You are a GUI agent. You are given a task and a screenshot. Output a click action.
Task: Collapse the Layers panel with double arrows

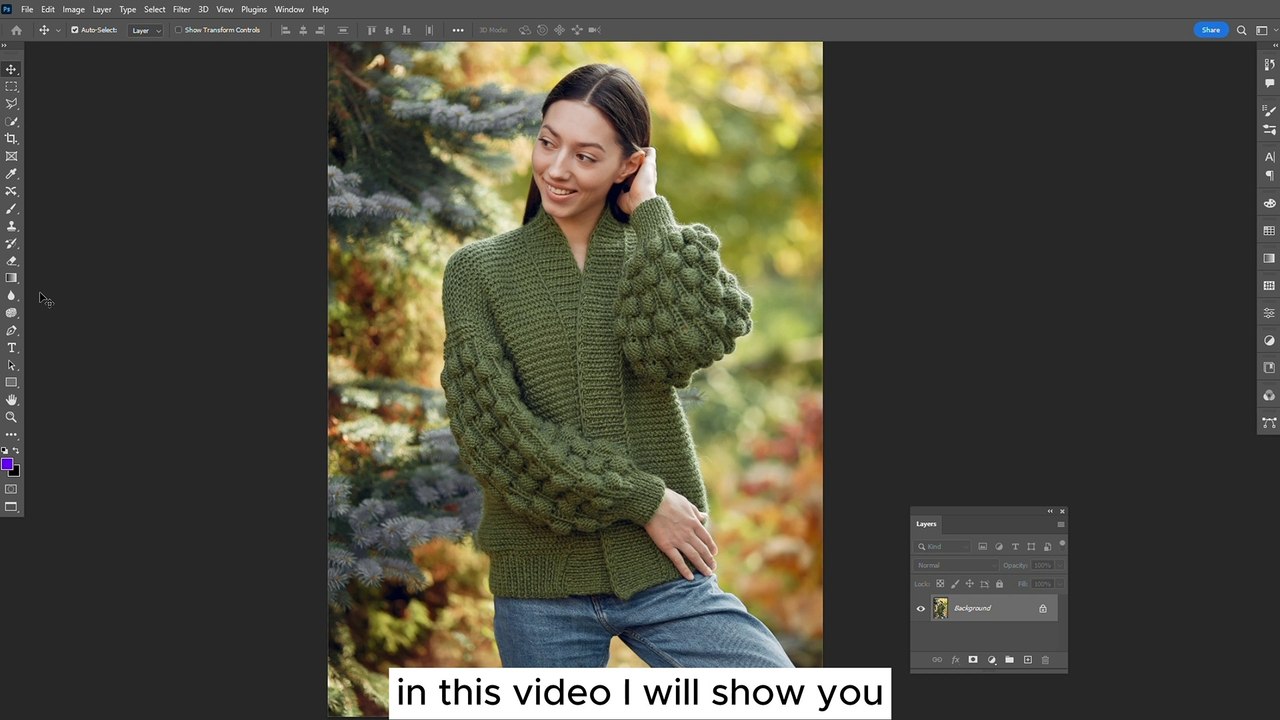[x=1050, y=511]
